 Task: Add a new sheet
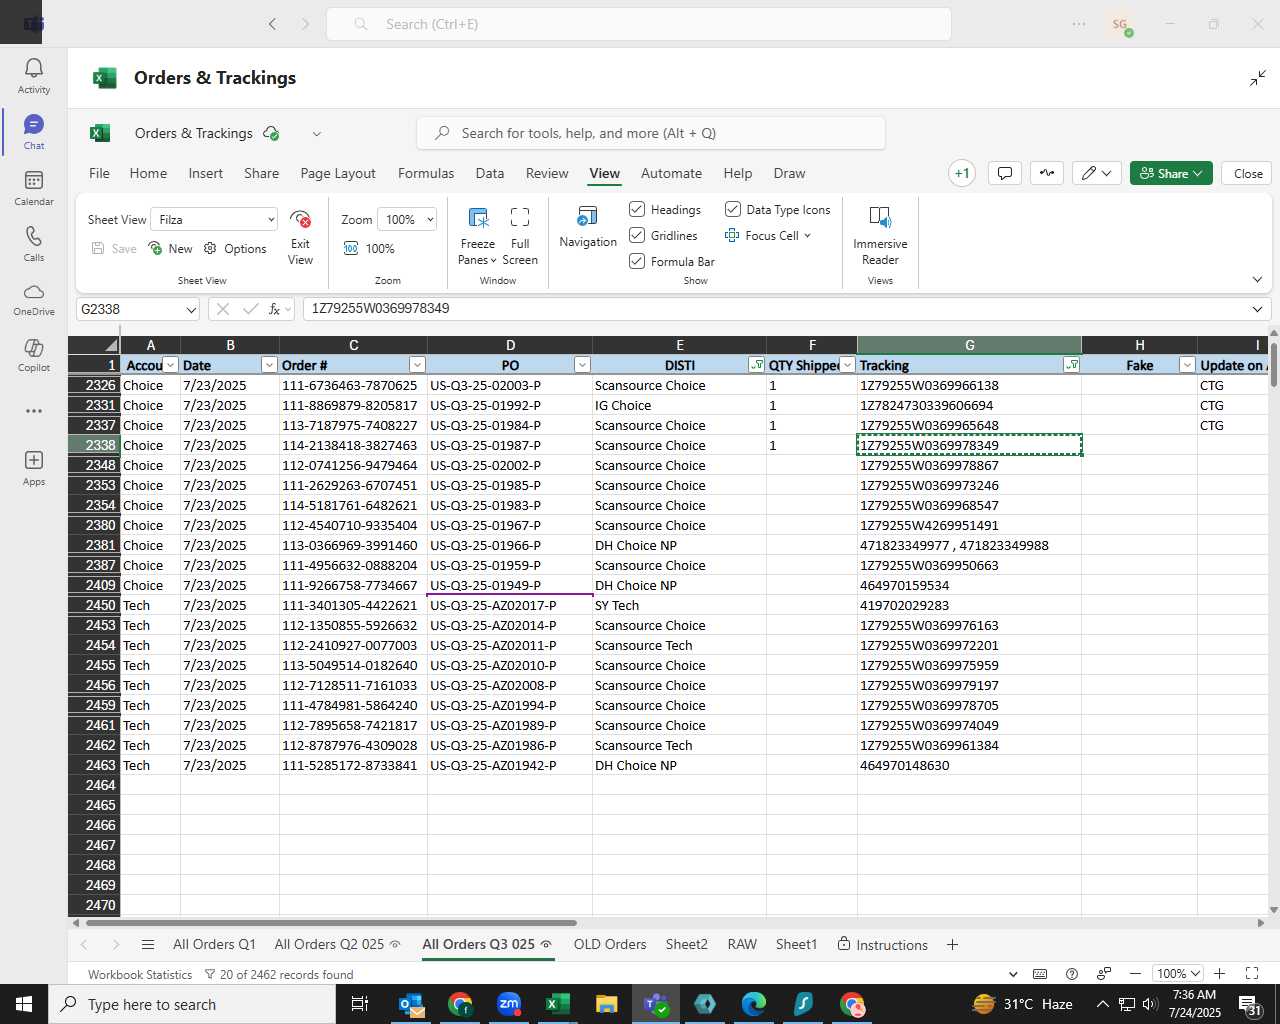[952, 945]
